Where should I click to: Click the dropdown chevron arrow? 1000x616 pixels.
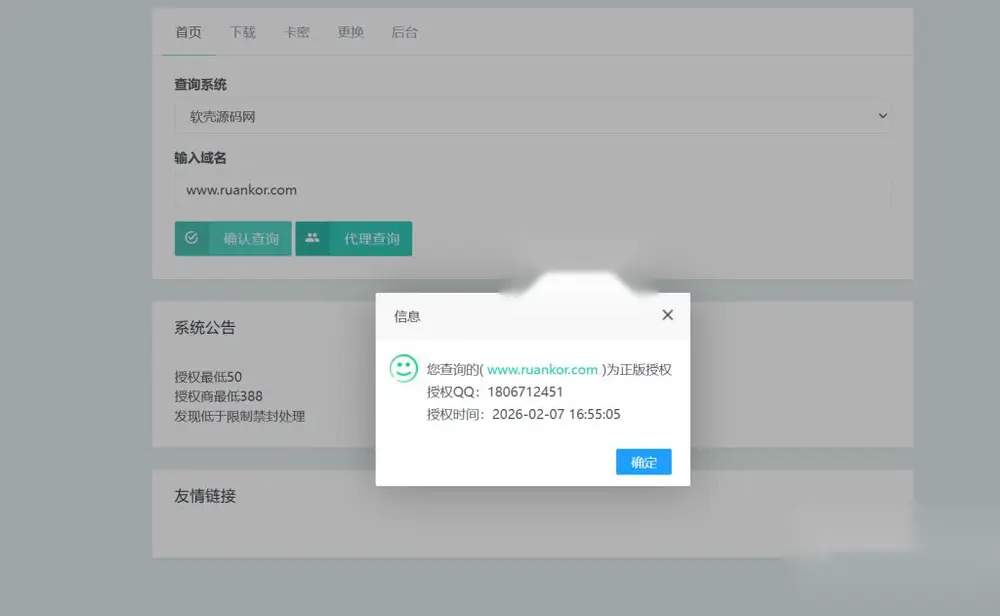(x=883, y=116)
